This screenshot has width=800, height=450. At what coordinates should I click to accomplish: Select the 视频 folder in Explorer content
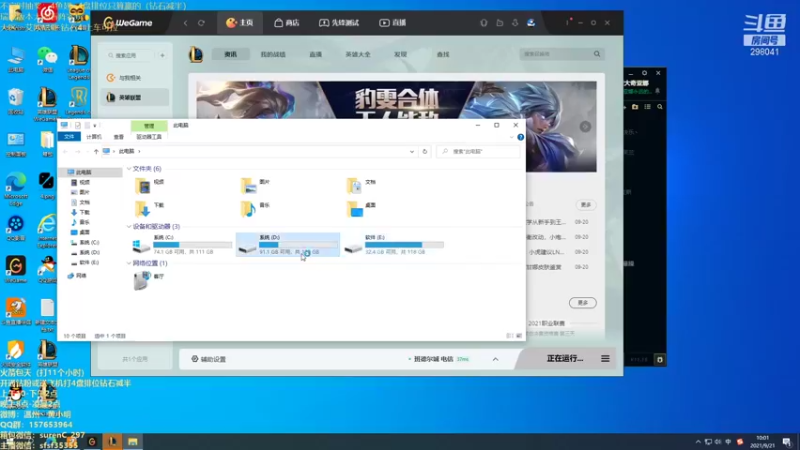pyautogui.click(x=149, y=185)
